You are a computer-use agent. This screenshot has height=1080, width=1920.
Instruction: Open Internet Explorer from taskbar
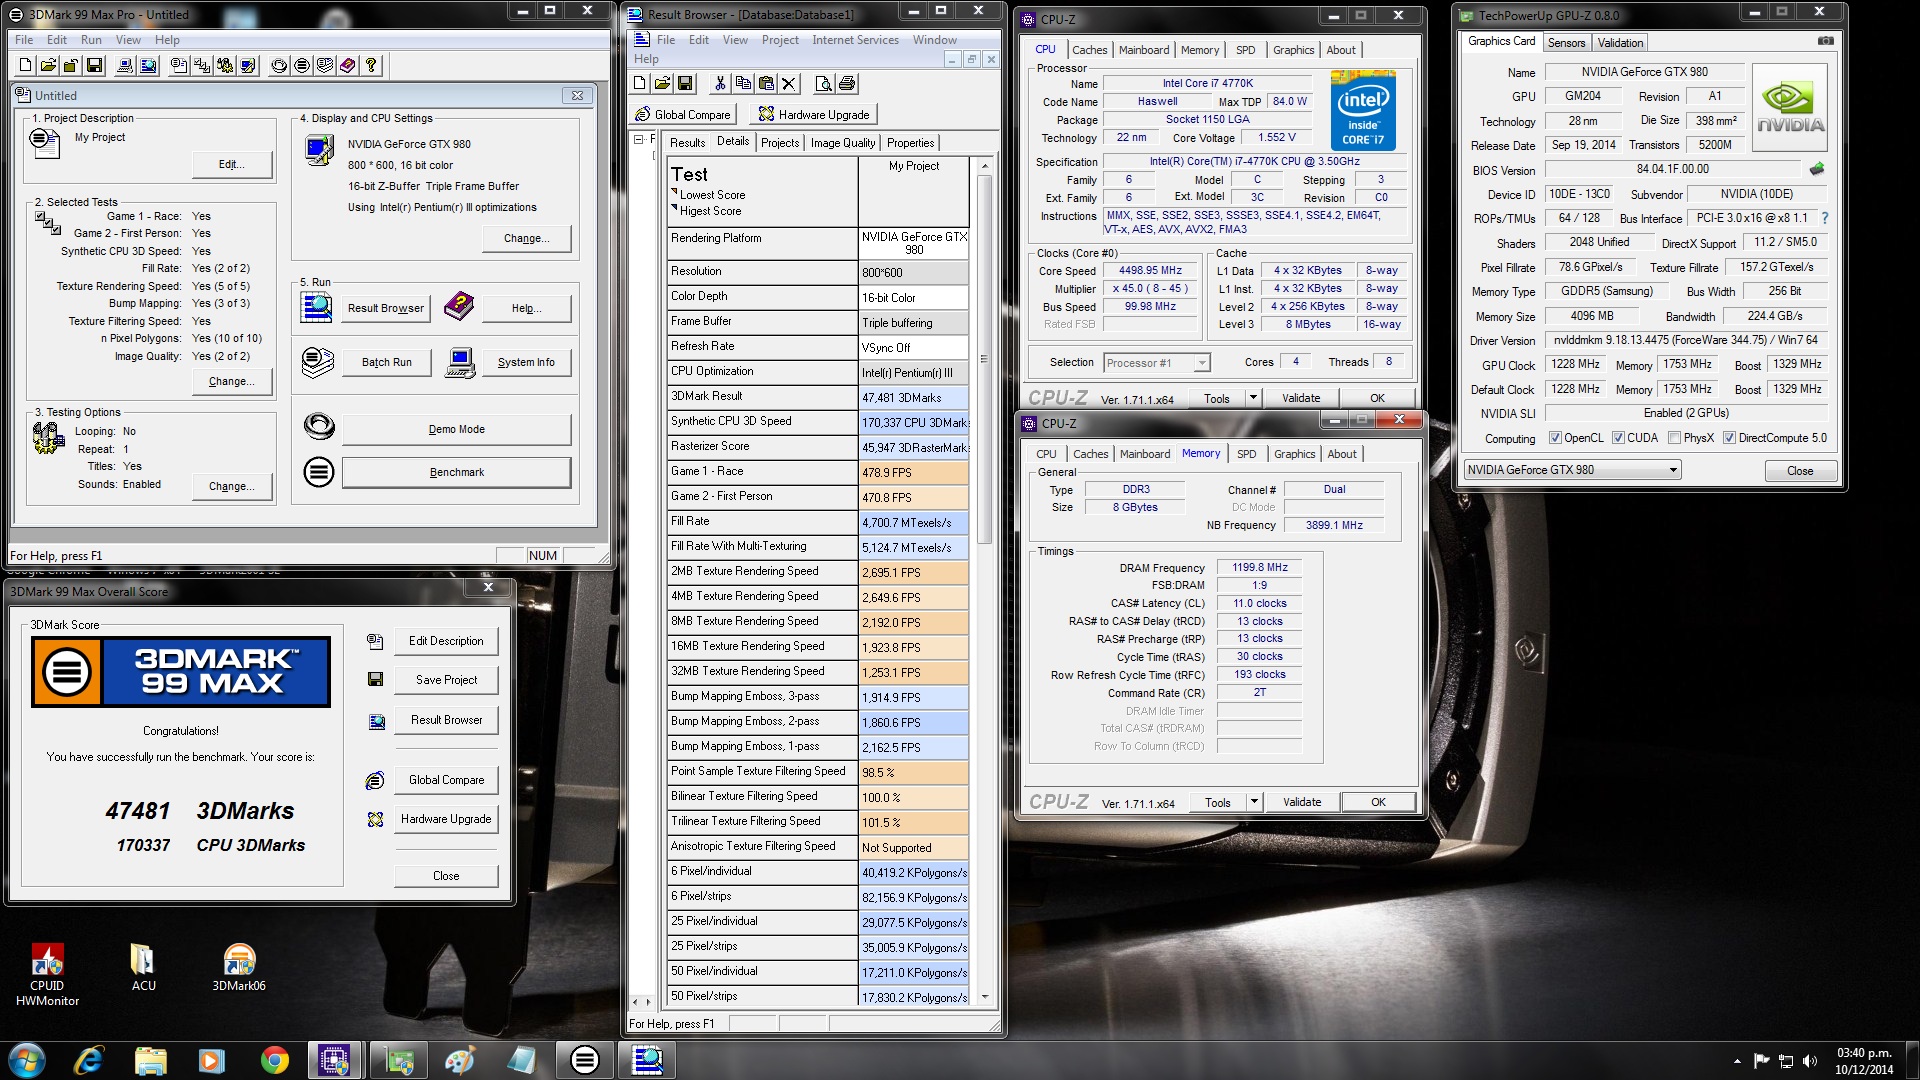[89, 1060]
